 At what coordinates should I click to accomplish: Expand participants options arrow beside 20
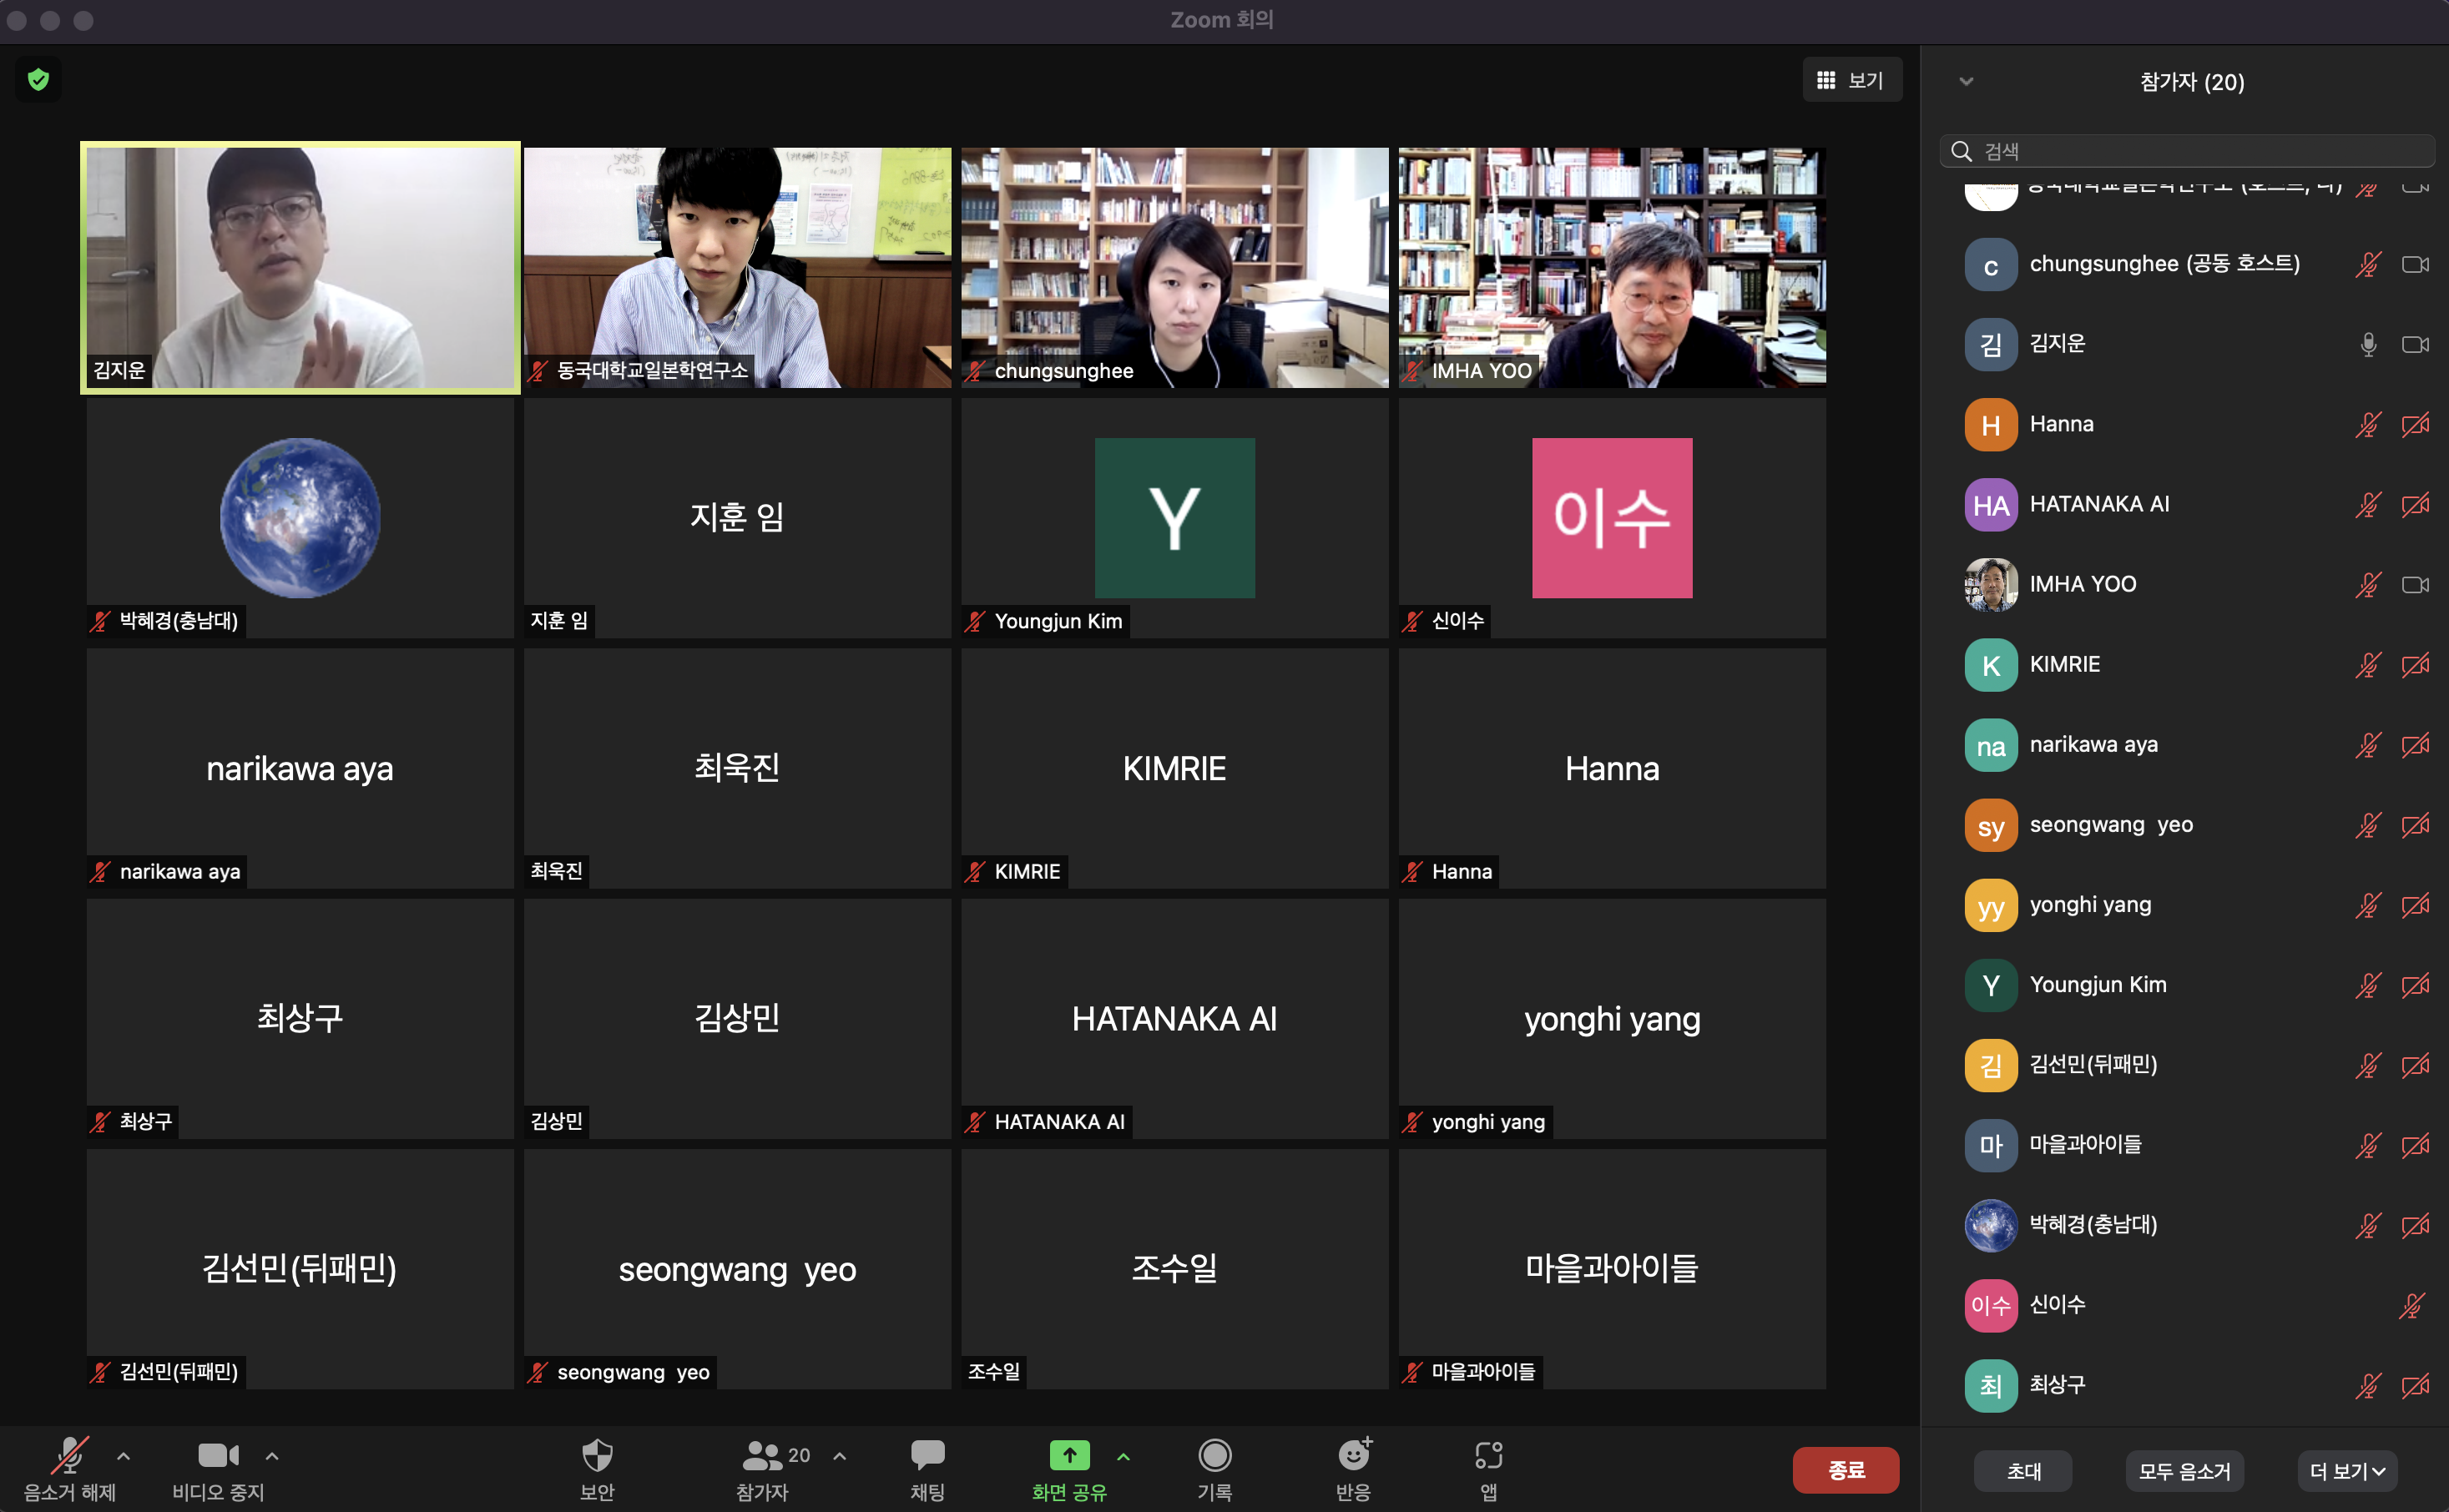point(840,1456)
